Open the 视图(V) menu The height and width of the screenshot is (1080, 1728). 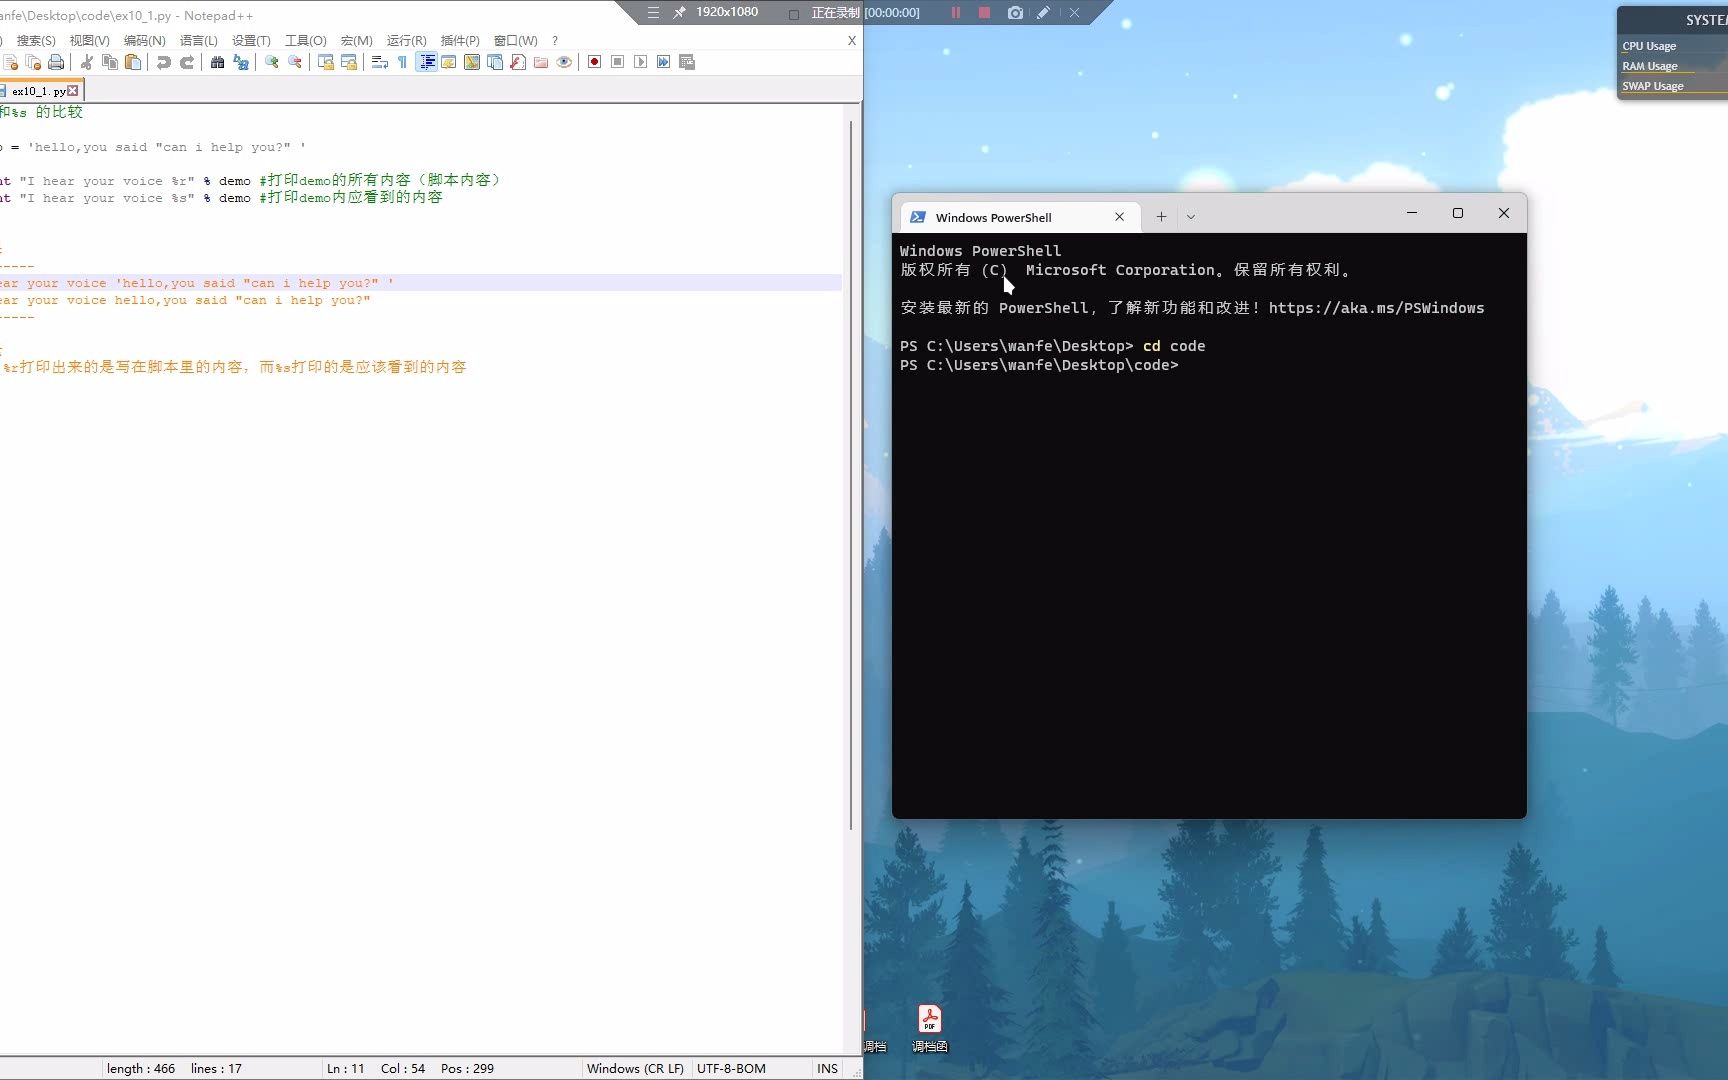(89, 41)
